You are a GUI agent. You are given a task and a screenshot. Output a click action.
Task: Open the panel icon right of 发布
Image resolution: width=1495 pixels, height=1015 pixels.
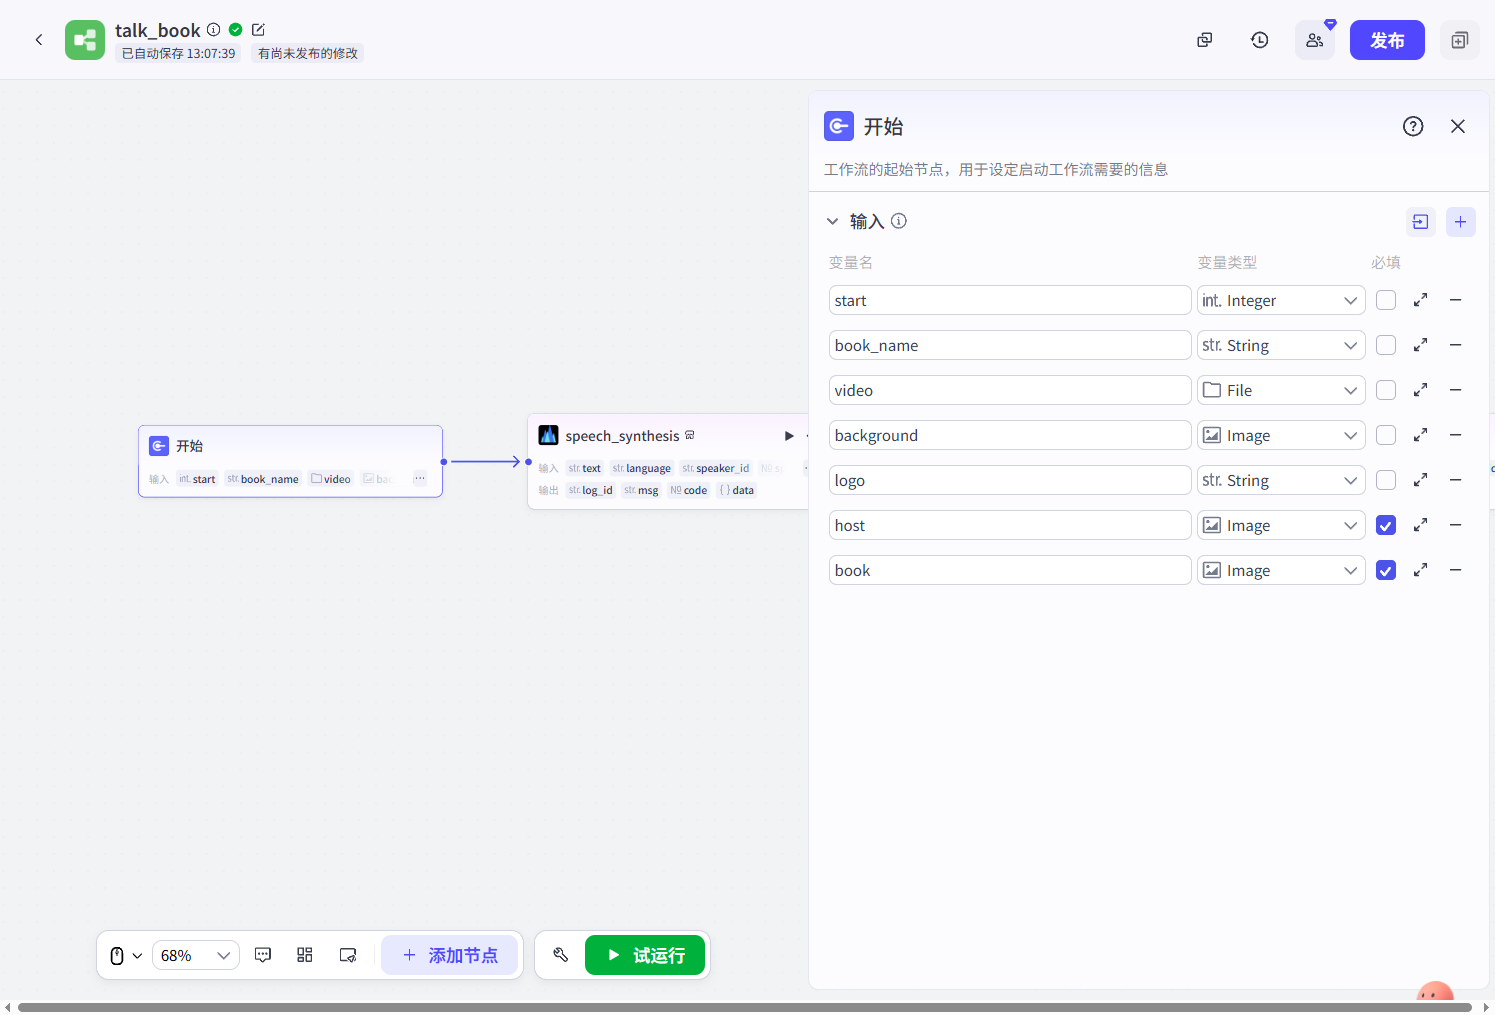click(x=1460, y=40)
